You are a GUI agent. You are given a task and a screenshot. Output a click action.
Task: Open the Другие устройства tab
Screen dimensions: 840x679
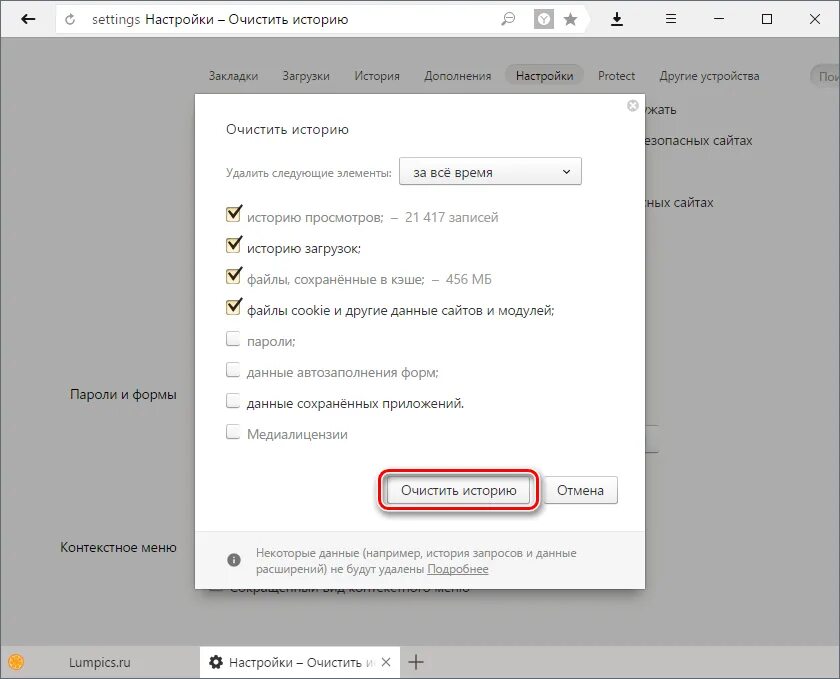click(x=709, y=76)
